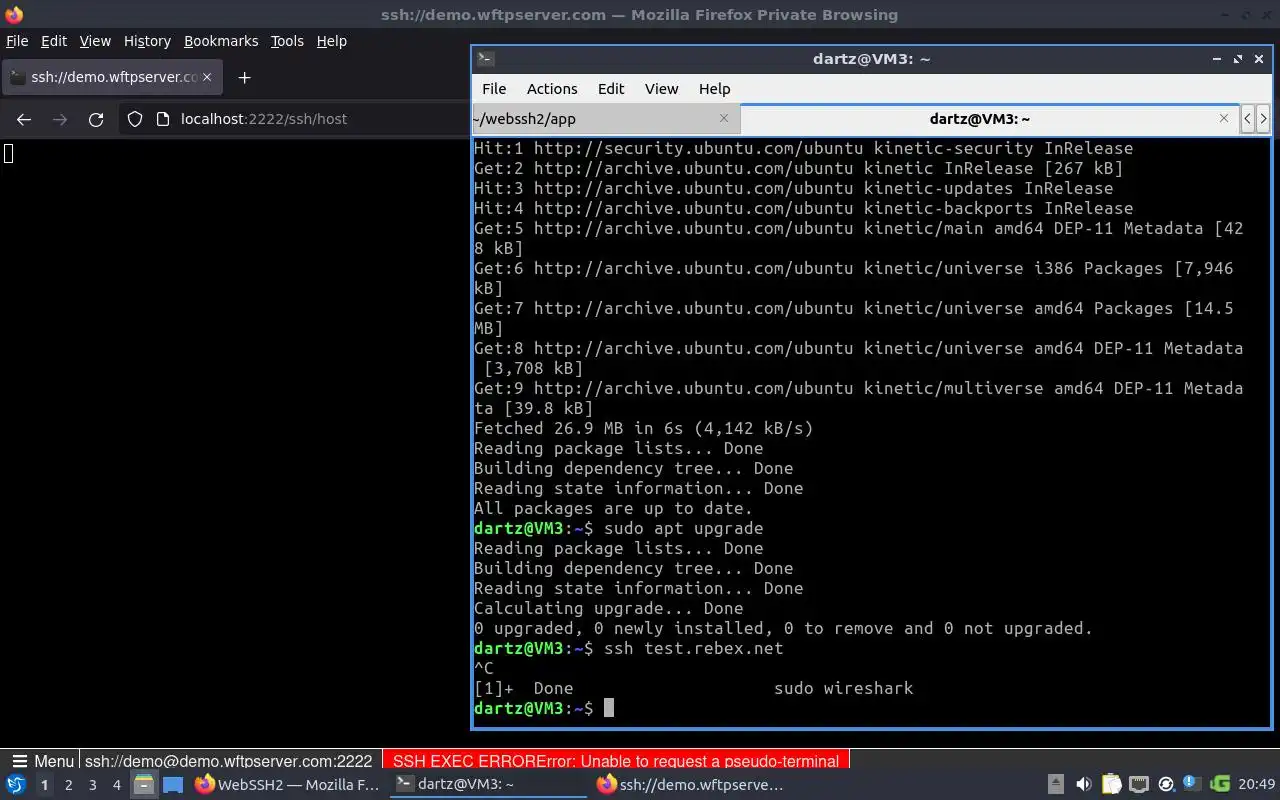This screenshot has height=800, width=1280.
Task: Click the green G tray icon
Action: point(1220,785)
